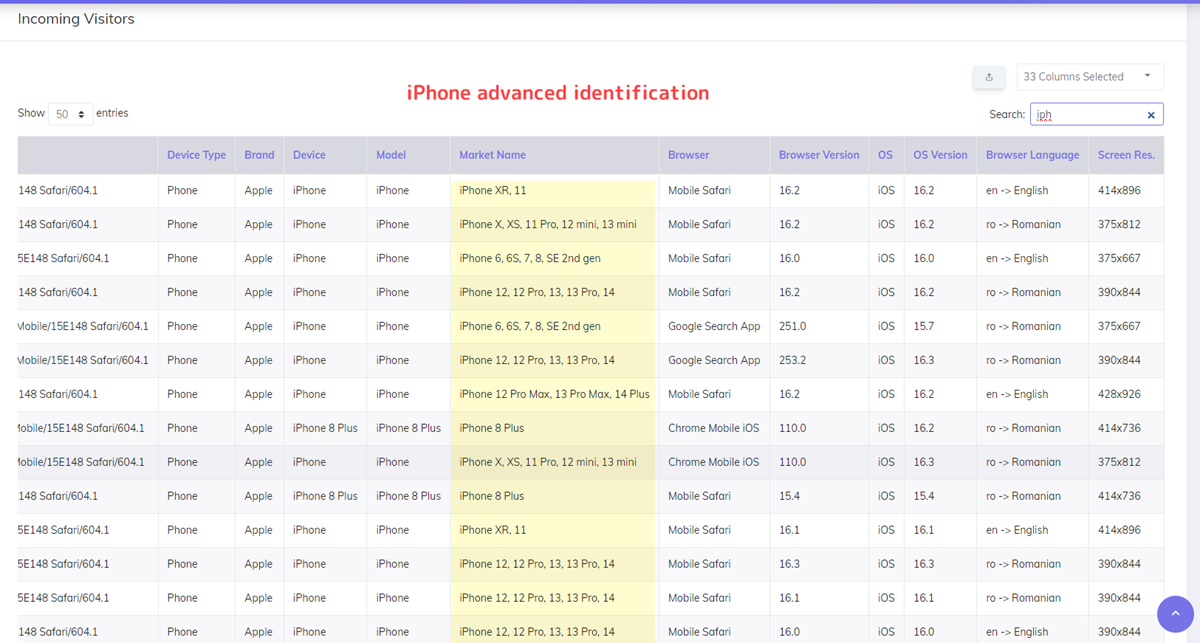Viewport: 1200px width, 643px height.
Task: Click the export/upload icon
Action: pyautogui.click(x=988, y=77)
